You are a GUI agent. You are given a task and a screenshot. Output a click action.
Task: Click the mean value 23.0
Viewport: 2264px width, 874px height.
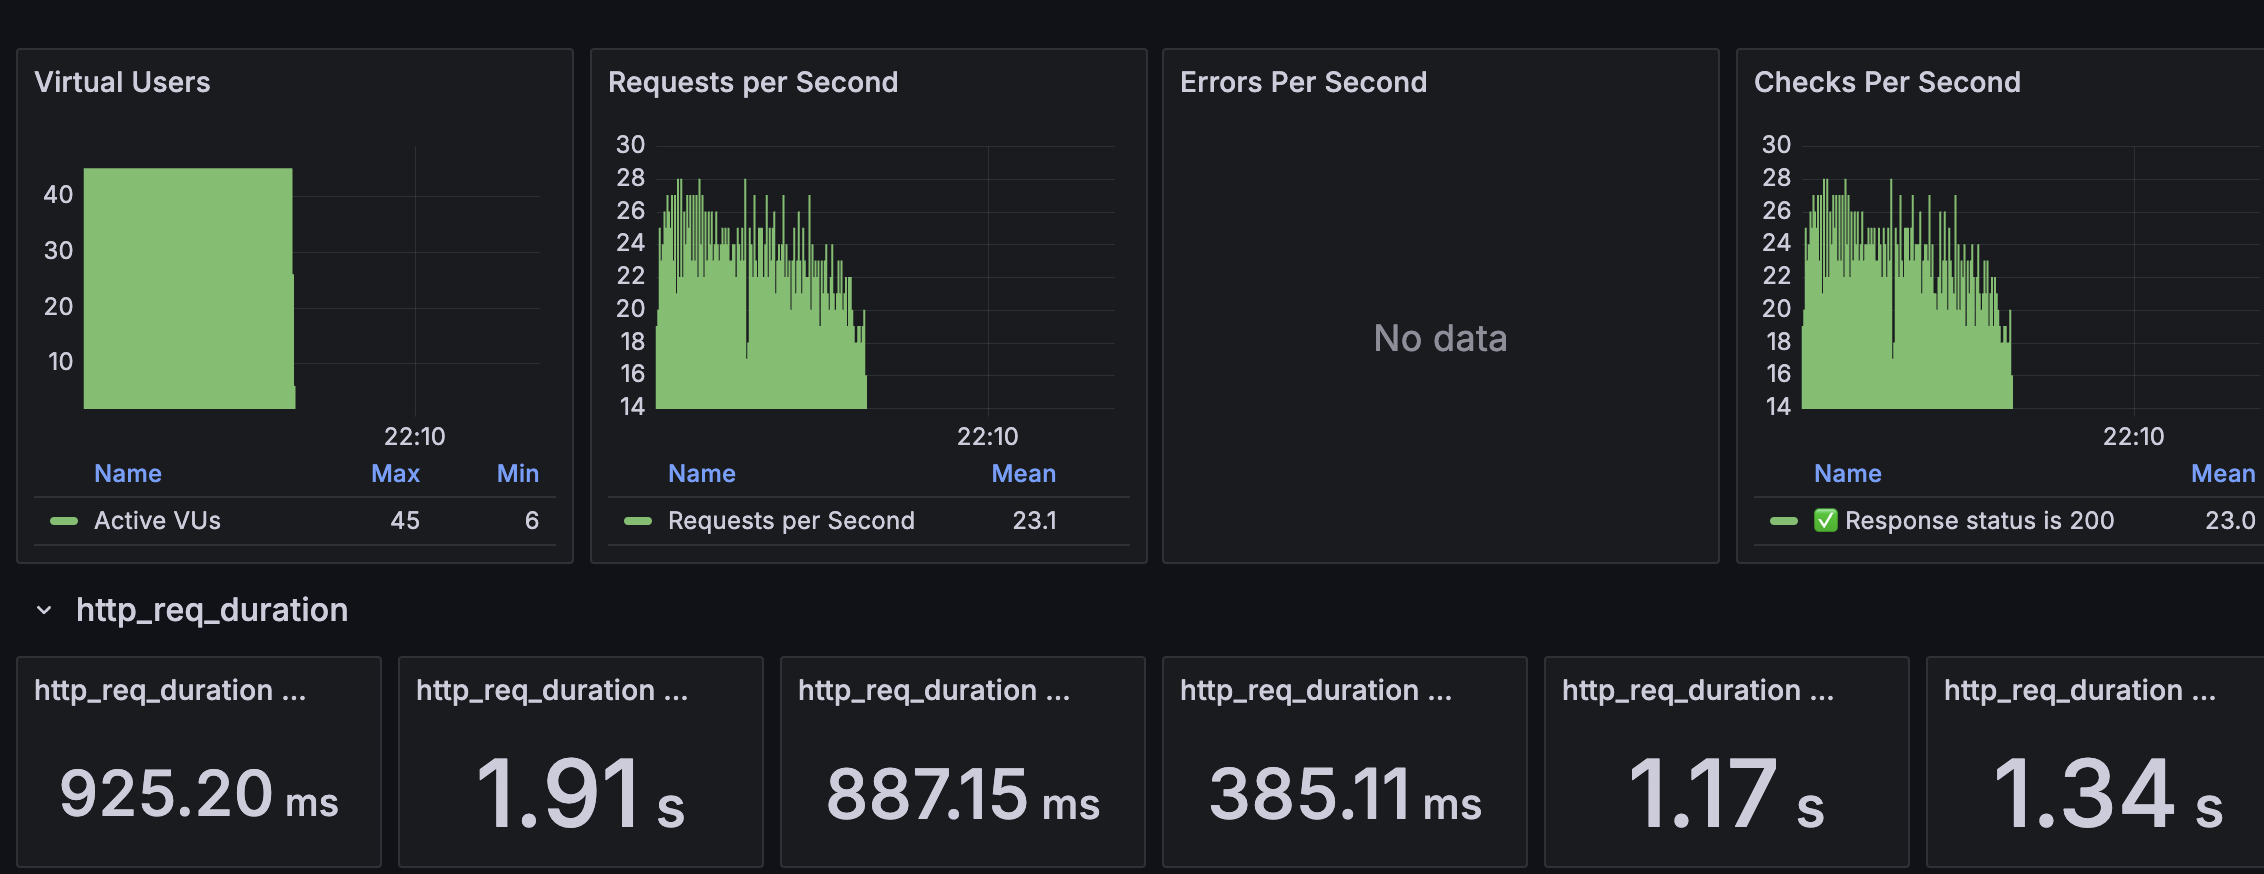point(2231,520)
